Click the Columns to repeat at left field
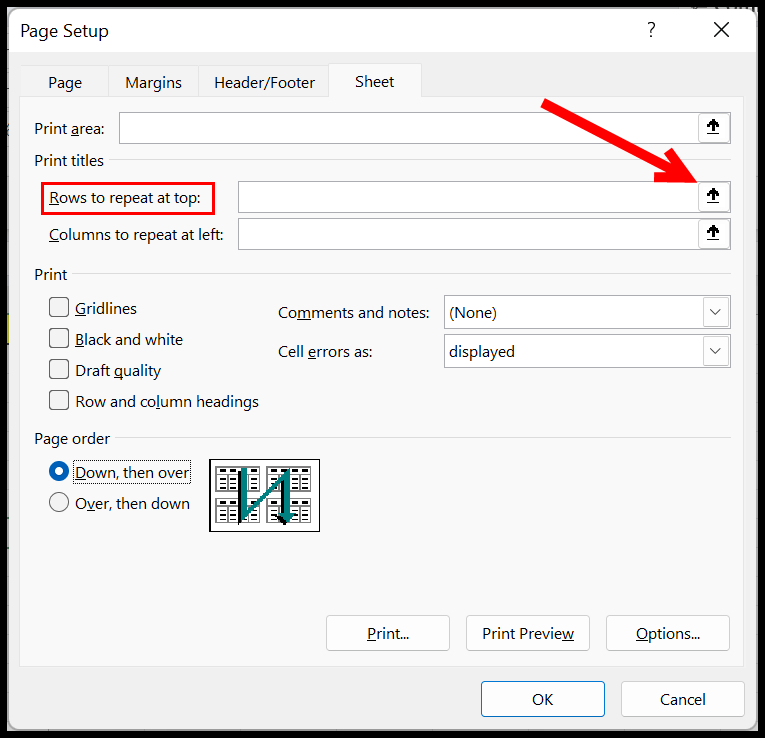765x738 pixels. [468, 234]
